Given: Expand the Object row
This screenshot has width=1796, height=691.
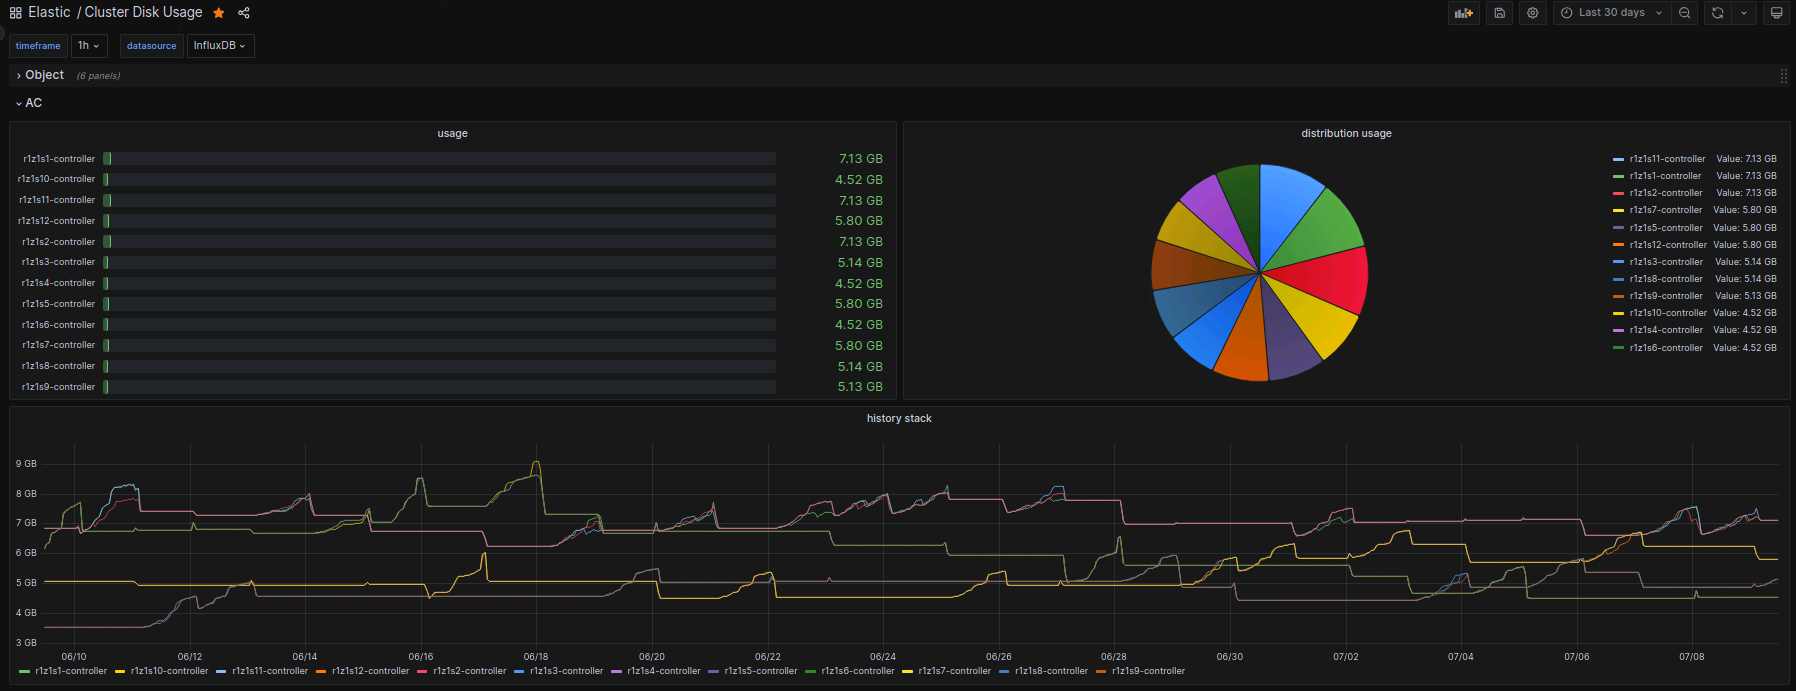Looking at the screenshot, I should tap(44, 75).
